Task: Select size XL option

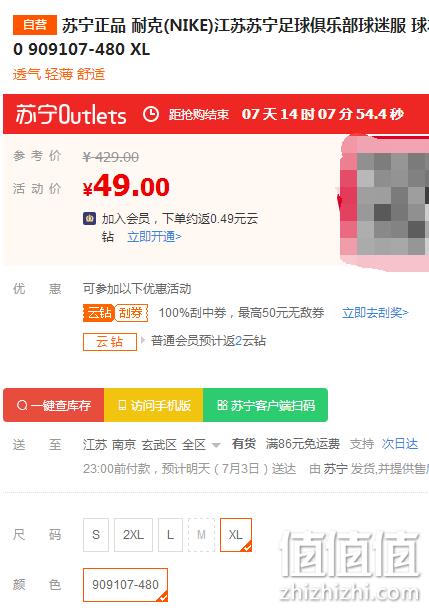Action: pyautogui.click(x=236, y=535)
